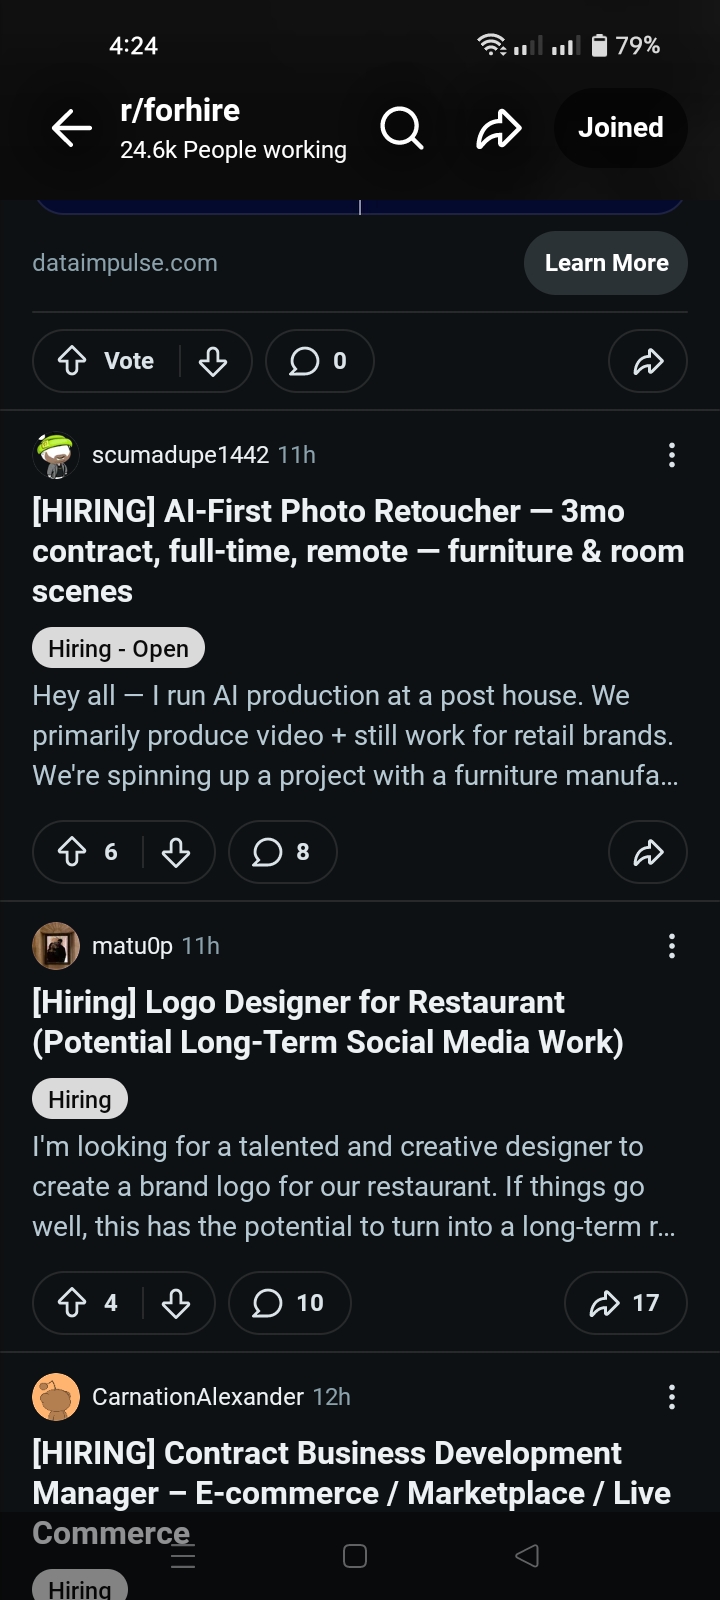The height and width of the screenshot is (1600, 720).
Task: Open the subreddit search magnifier icon
Action: click(x=402, y=128)
